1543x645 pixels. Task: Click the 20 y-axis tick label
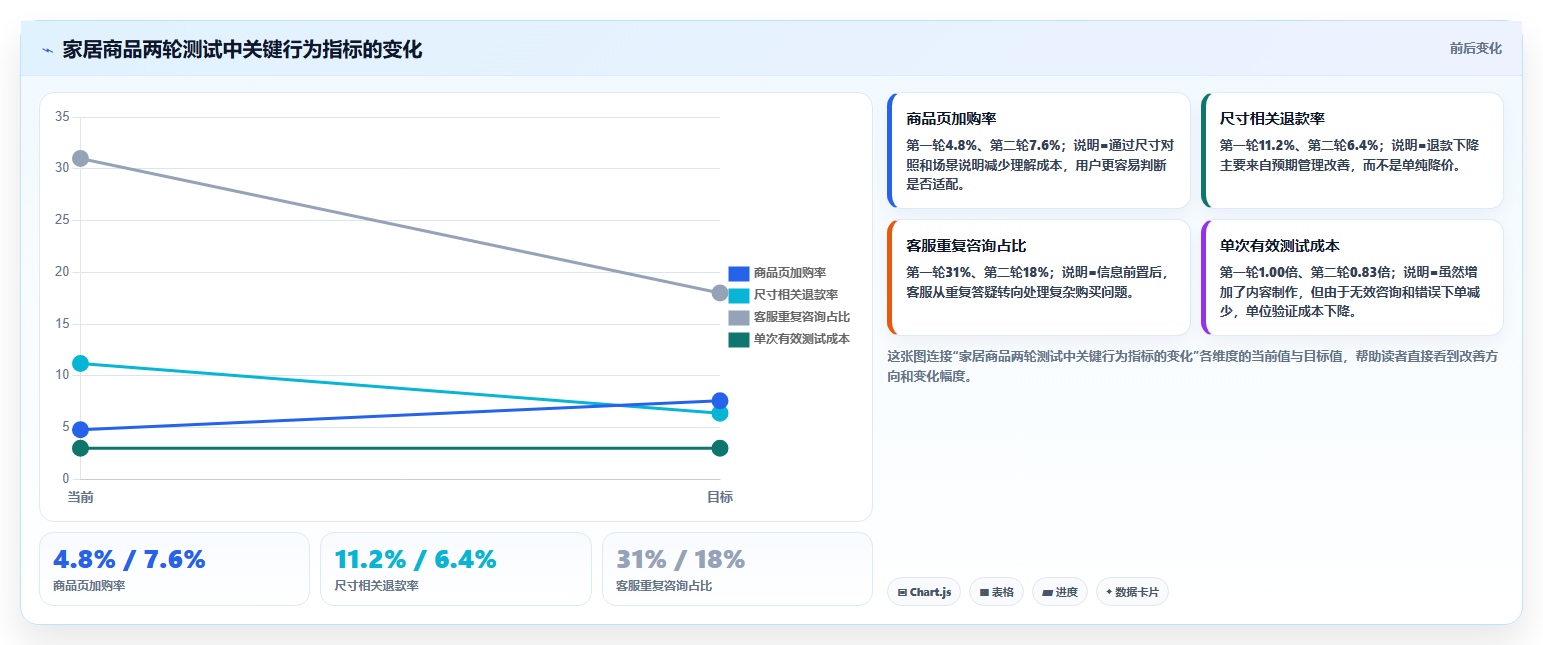(x=62, y=272)
